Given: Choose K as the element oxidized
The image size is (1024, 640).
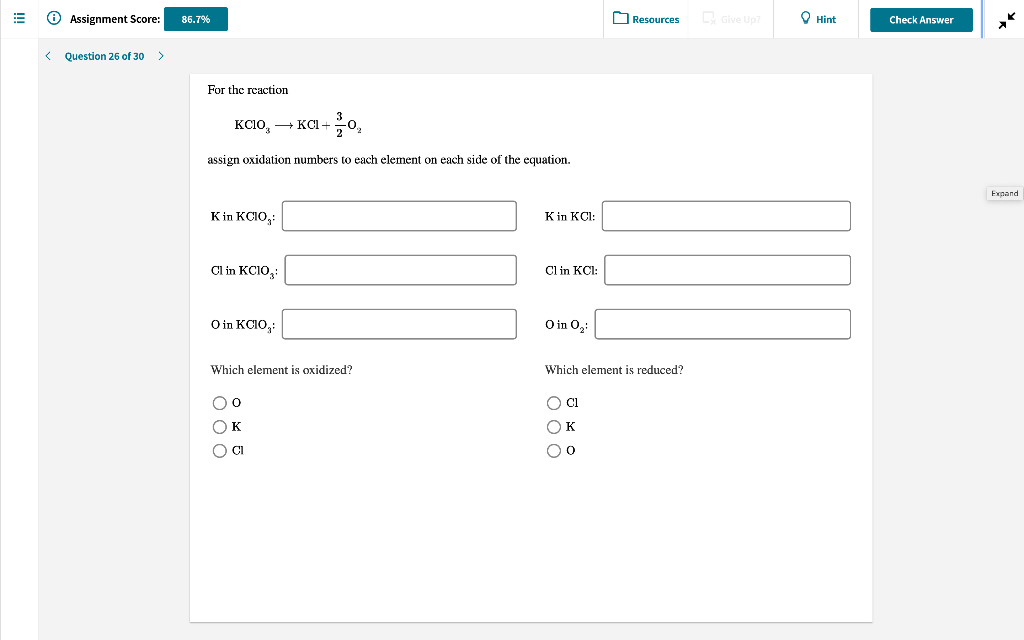Looking at the screenshot, I should click(219, 426).
